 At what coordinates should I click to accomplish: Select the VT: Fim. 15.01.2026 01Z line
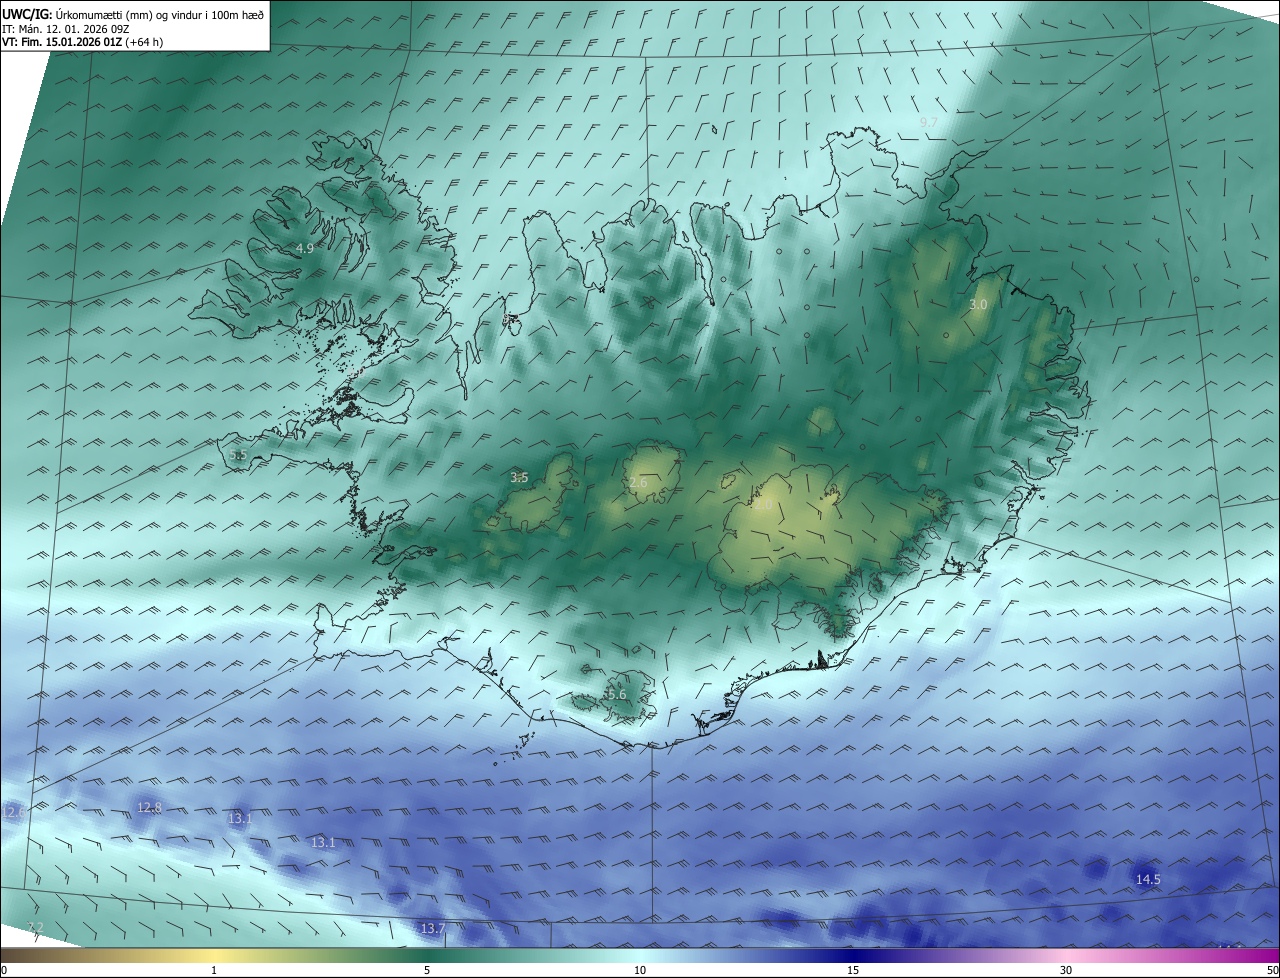[x=82, y=42]
